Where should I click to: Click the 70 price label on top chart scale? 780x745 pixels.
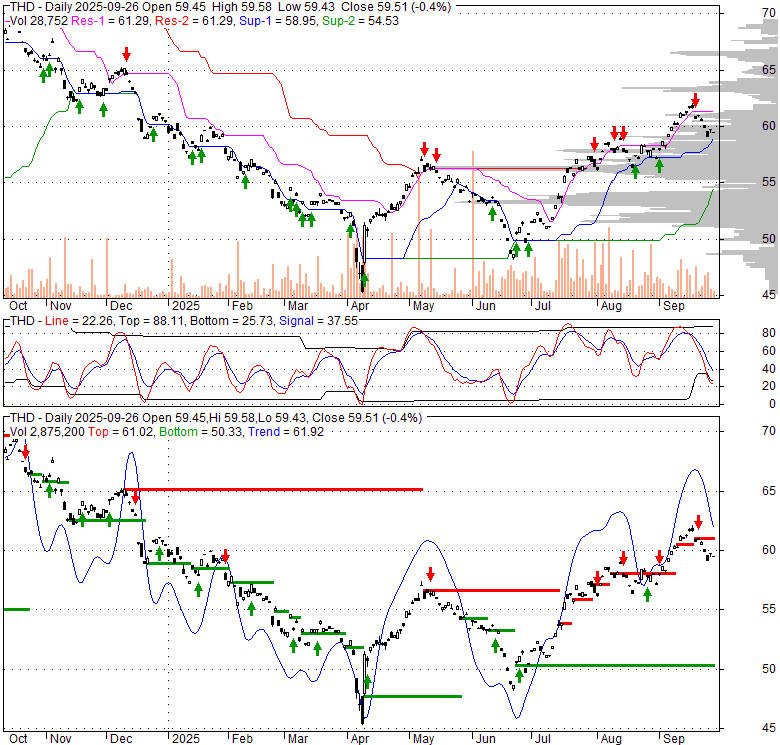coord(769,13)
